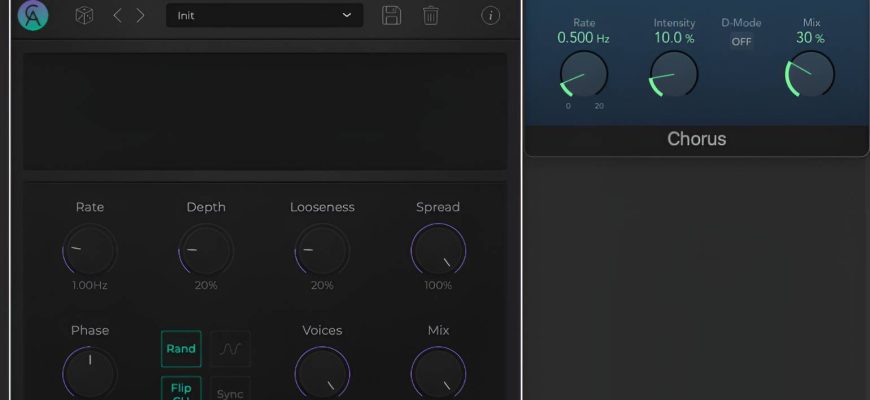The height and width of the screenshot is (400, 870).
Task: Go to next preset with right arrow
Action: point(141,16)
